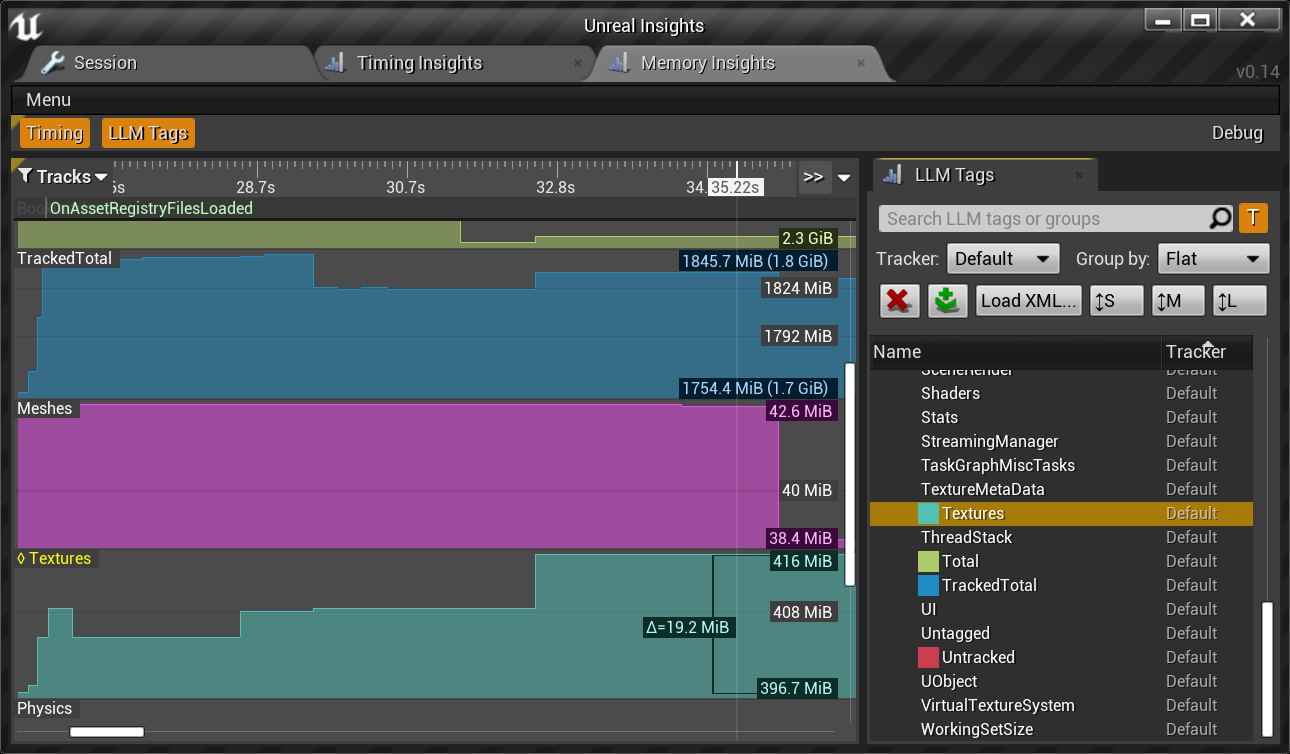
Task: Select the UObject tag row
Action: click(1061, 682)
